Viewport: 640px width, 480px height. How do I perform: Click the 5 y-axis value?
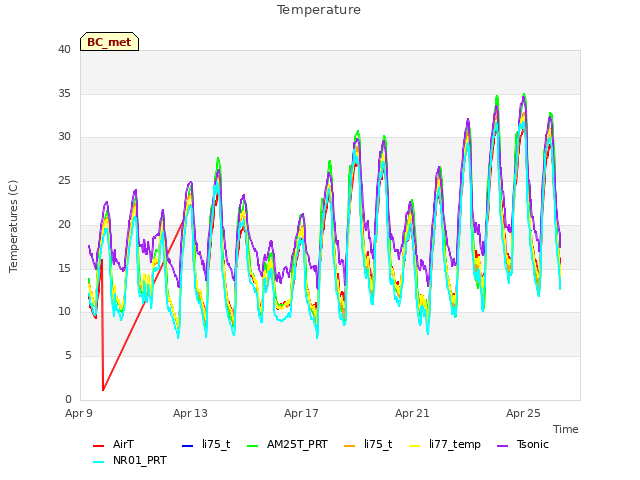(x=68, y=356)
